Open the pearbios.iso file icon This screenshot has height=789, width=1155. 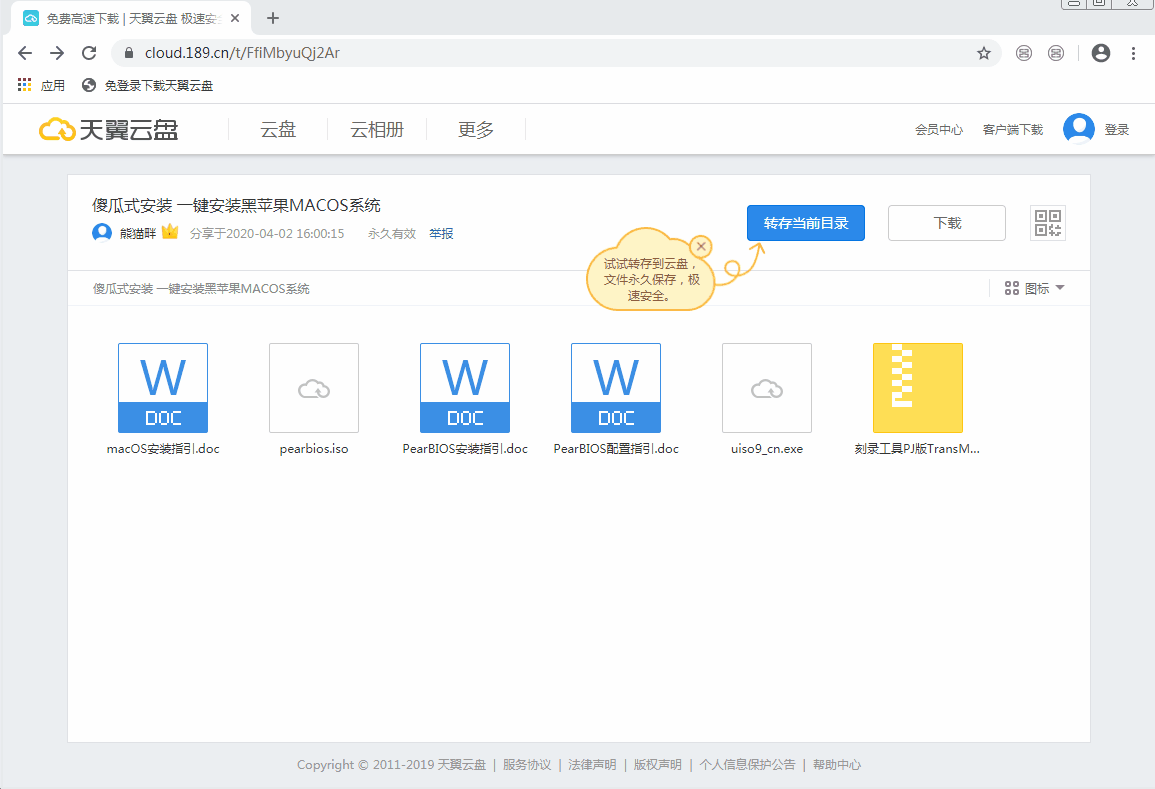coord(314,388)
